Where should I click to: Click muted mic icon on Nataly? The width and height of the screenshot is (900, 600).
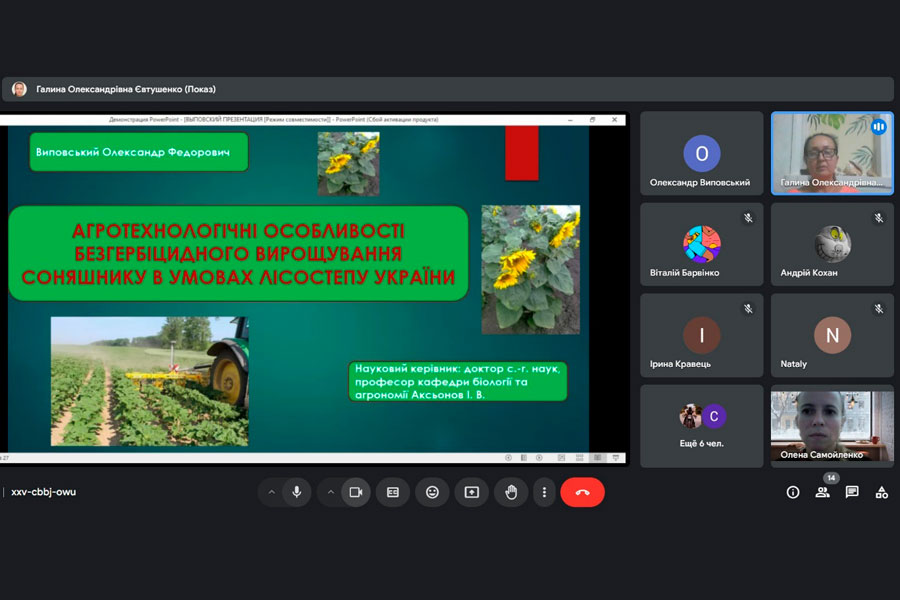pyautogui.click(x=879, y=309)
